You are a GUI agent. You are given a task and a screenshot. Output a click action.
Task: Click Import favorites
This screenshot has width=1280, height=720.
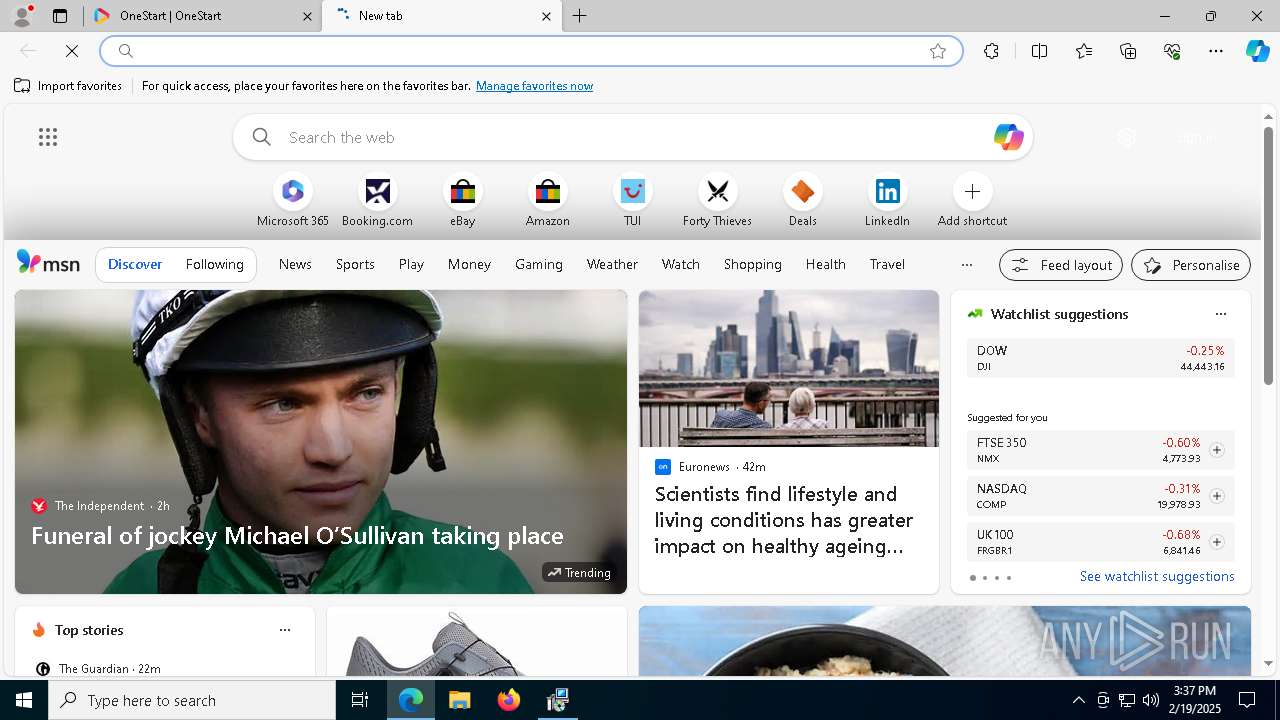point(68,86)
